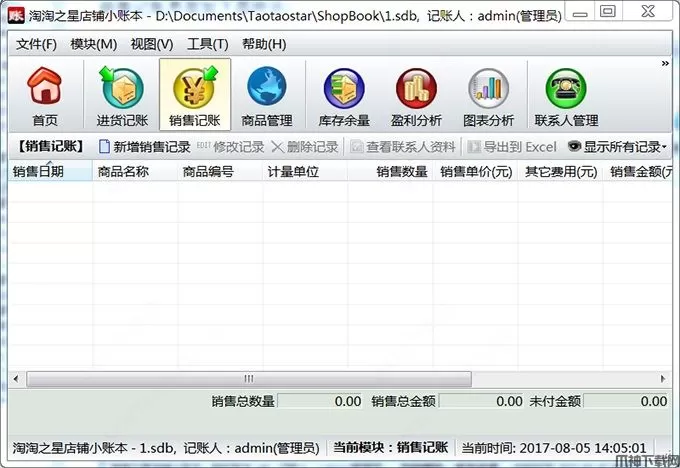Sort by 计量单位 column header
Viewport: 680px width, 468px height.
[305, 171]
